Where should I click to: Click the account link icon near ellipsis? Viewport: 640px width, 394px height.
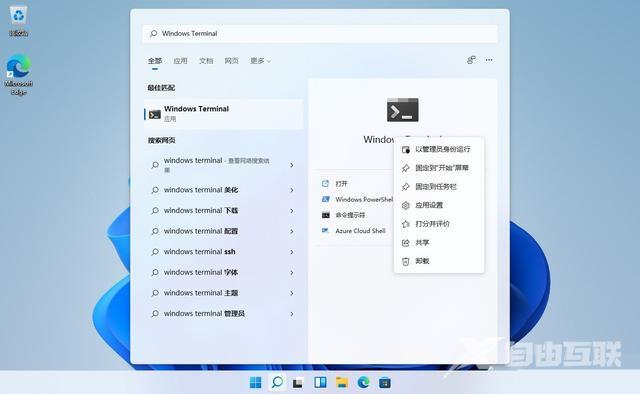coord(471,60)
